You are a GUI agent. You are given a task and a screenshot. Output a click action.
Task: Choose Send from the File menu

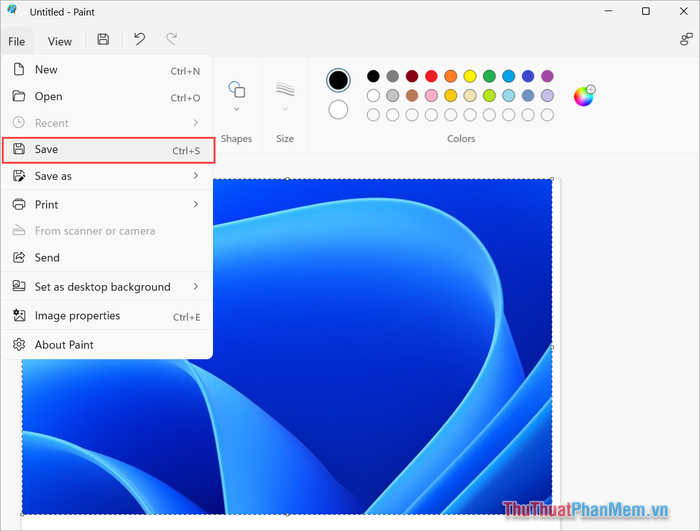[x=107, y=258]
